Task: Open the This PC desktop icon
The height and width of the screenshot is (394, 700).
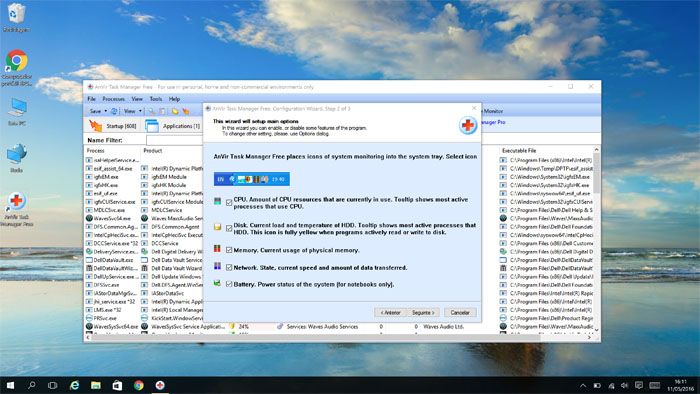Action: click(x=17, y=112)
